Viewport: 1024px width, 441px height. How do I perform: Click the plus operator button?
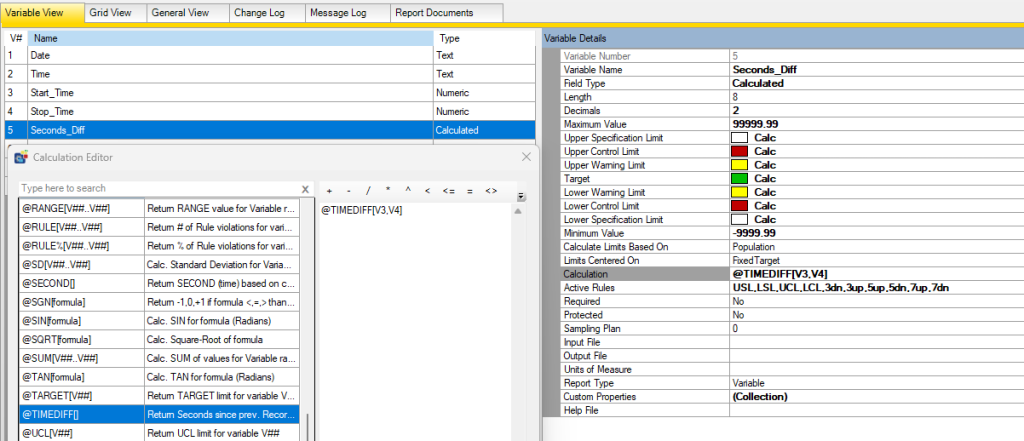[x=329, y=190]
